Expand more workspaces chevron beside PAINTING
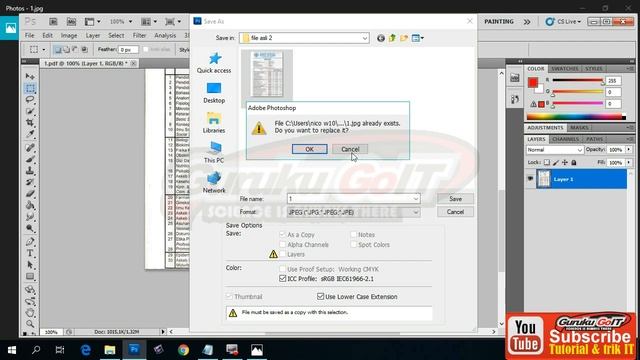 pos(527,22)
